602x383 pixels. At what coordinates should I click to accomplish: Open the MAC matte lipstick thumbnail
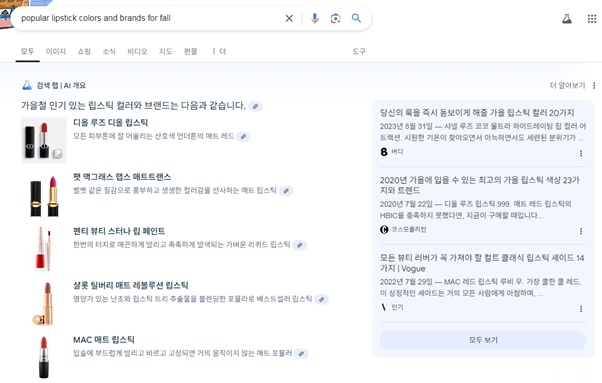[44, 357]
